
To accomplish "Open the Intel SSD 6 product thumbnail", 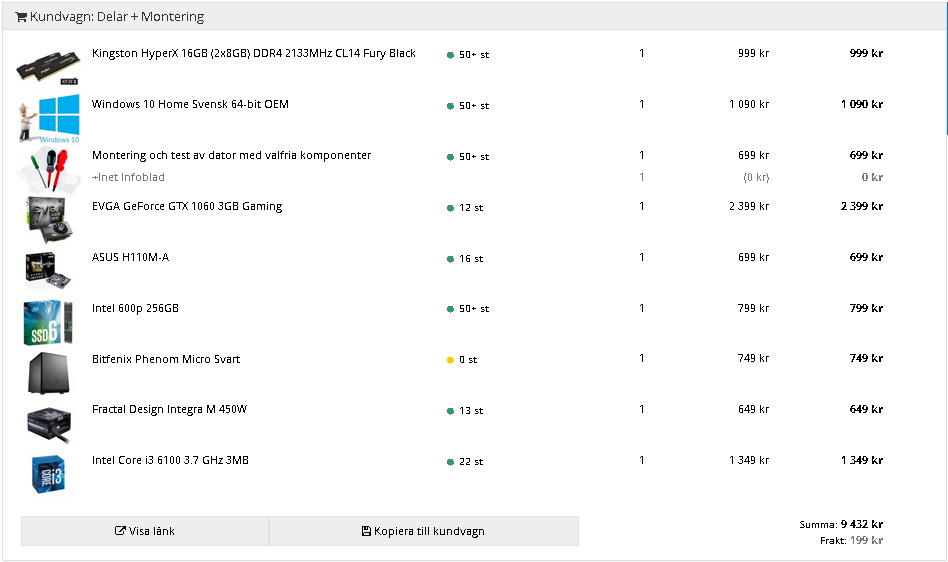I will click(x=48, y=322).
